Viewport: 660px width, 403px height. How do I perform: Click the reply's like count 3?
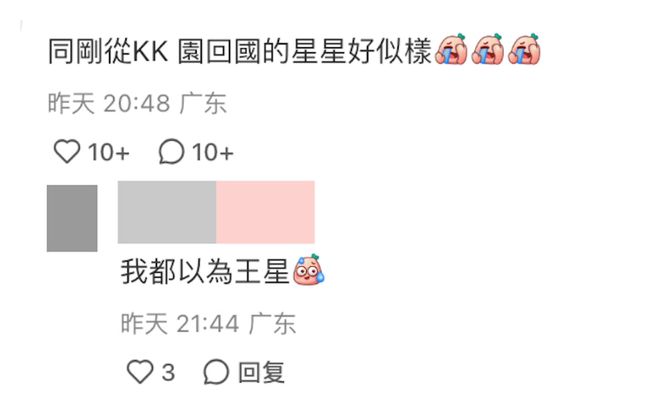168,372
